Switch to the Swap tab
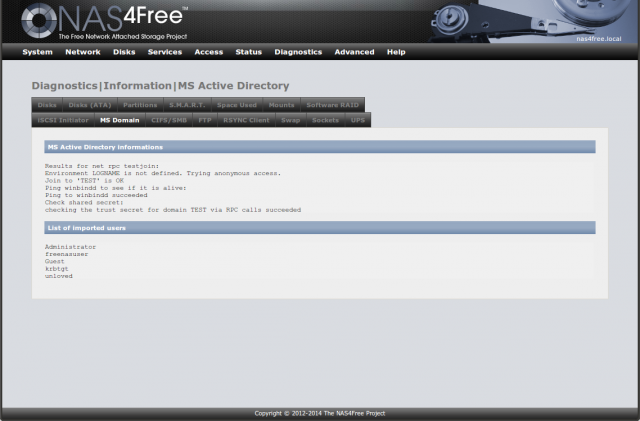 [291, 120]
